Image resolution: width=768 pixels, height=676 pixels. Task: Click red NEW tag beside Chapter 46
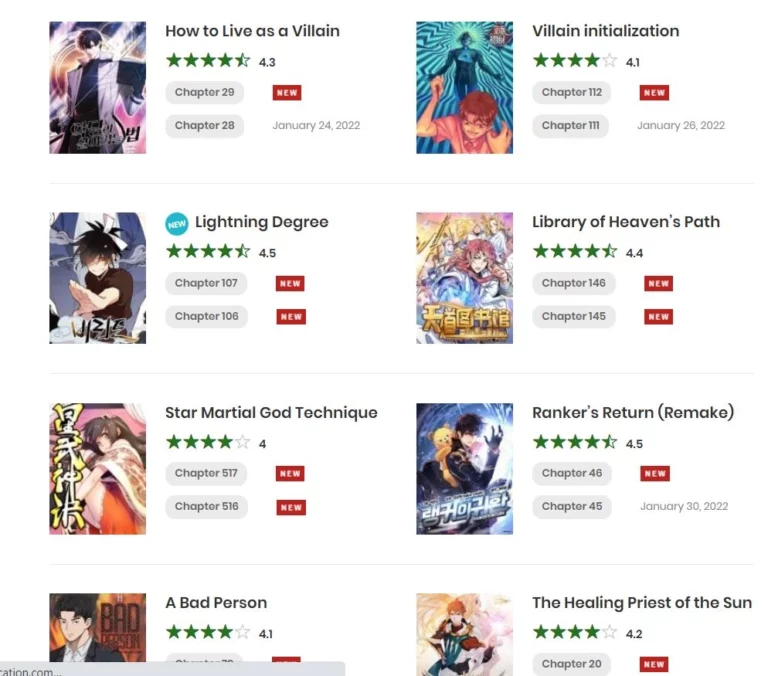point(655,474)
